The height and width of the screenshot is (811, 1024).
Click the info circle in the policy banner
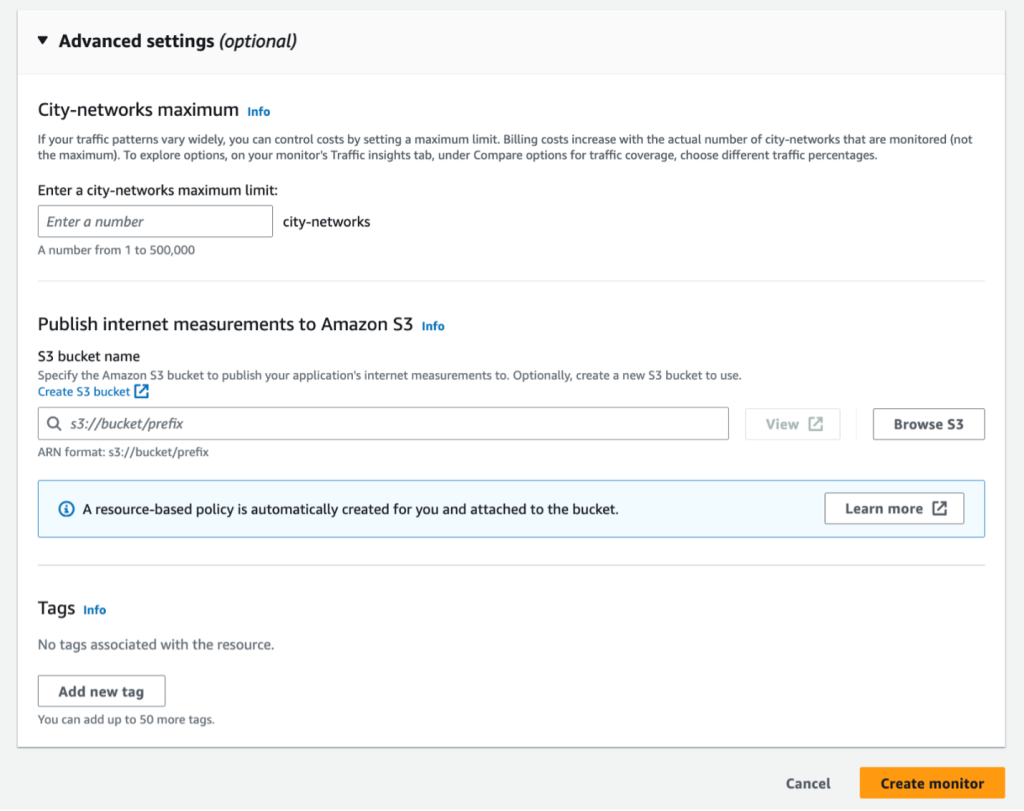click(66, 508)
